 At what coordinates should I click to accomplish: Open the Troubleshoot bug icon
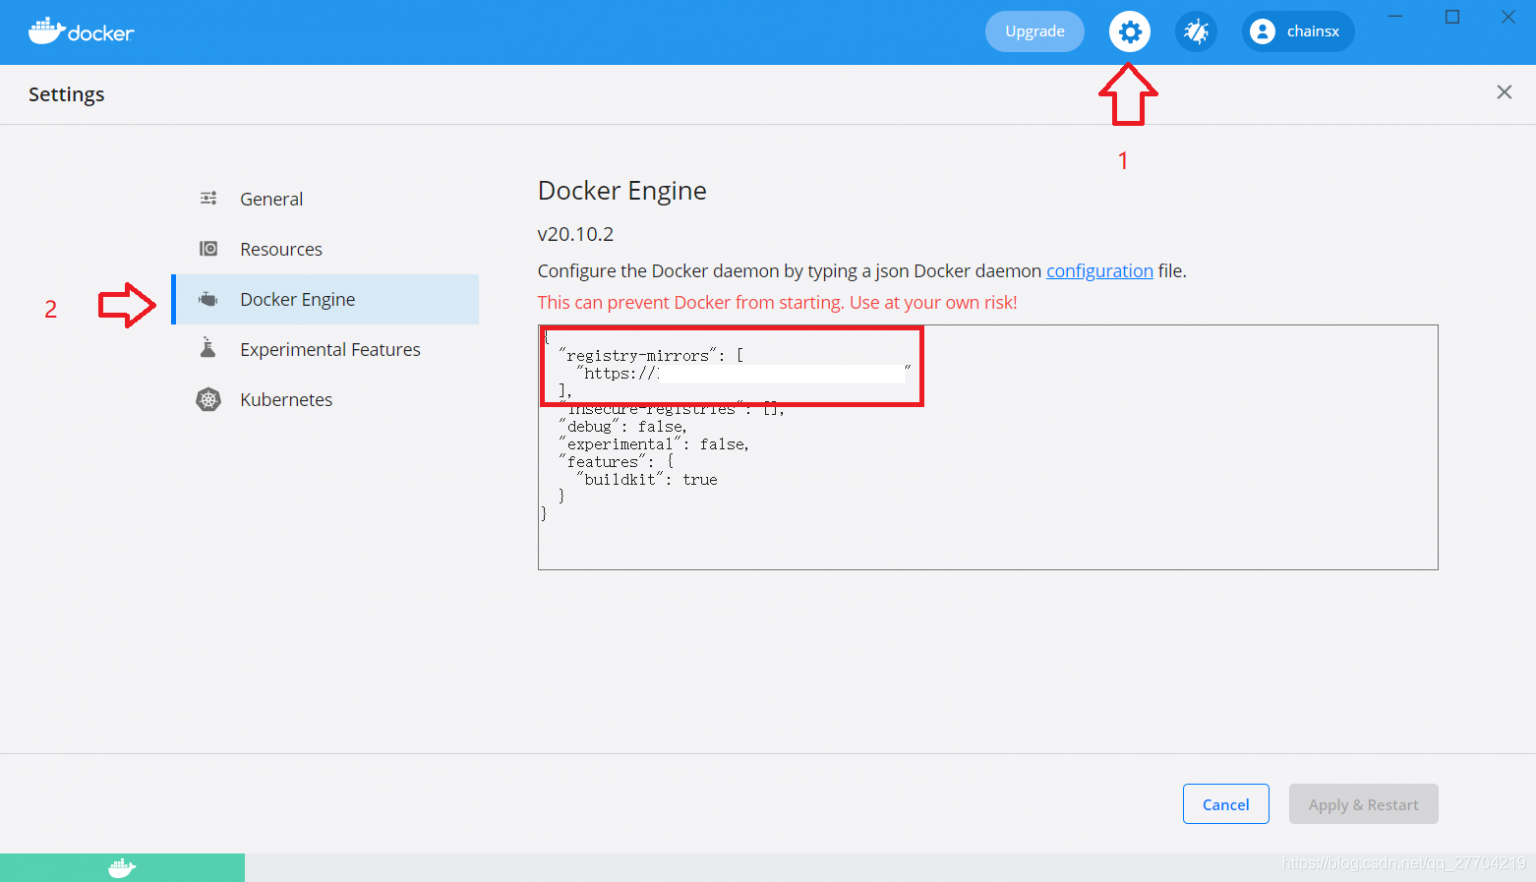click(x=1196, y=31)
